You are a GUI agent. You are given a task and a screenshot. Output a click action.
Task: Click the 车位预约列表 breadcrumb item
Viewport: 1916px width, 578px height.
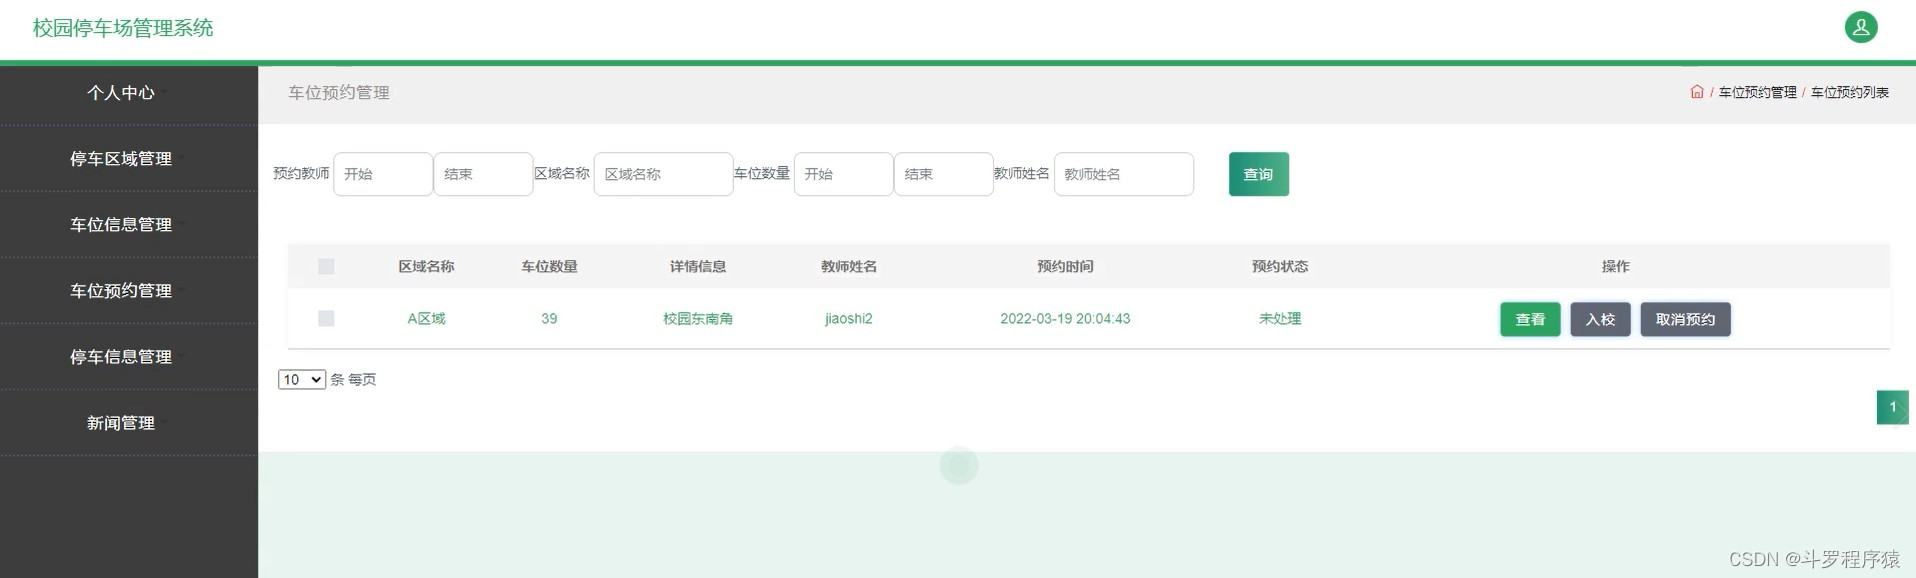1849,92
